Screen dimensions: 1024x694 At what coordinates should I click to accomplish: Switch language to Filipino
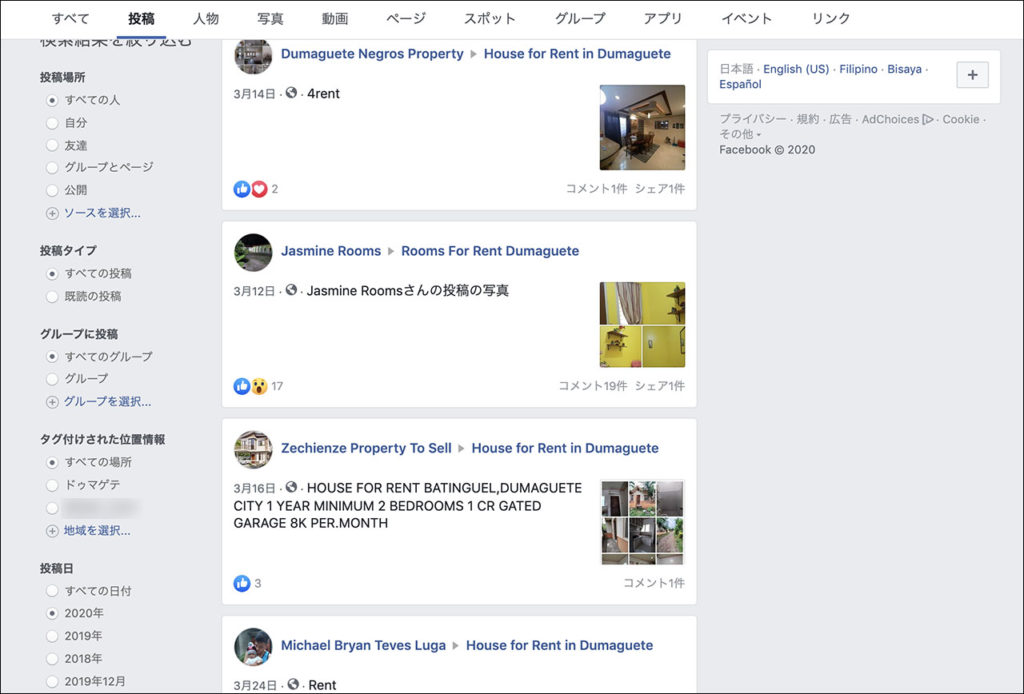point(858,69)
